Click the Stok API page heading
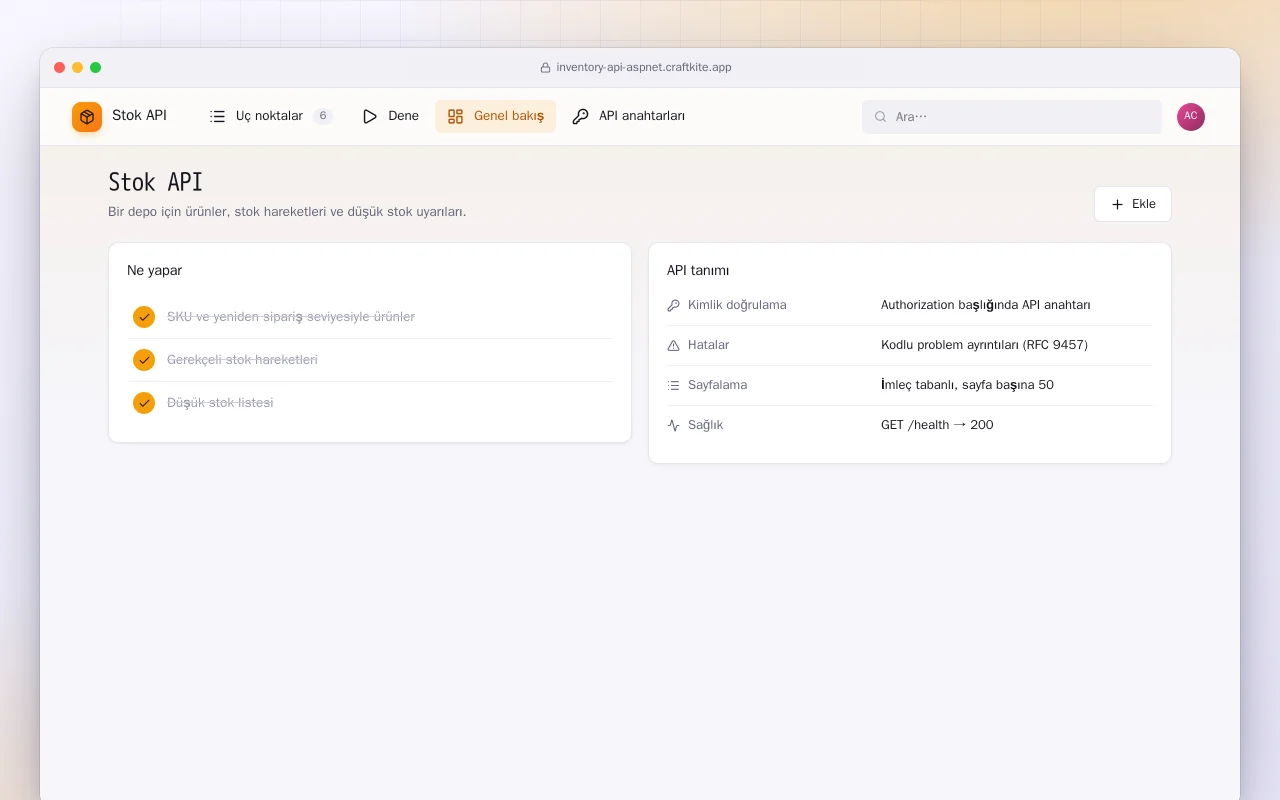Image resolution: width=1280 pixels, height=800 pixels. point(155,182)
